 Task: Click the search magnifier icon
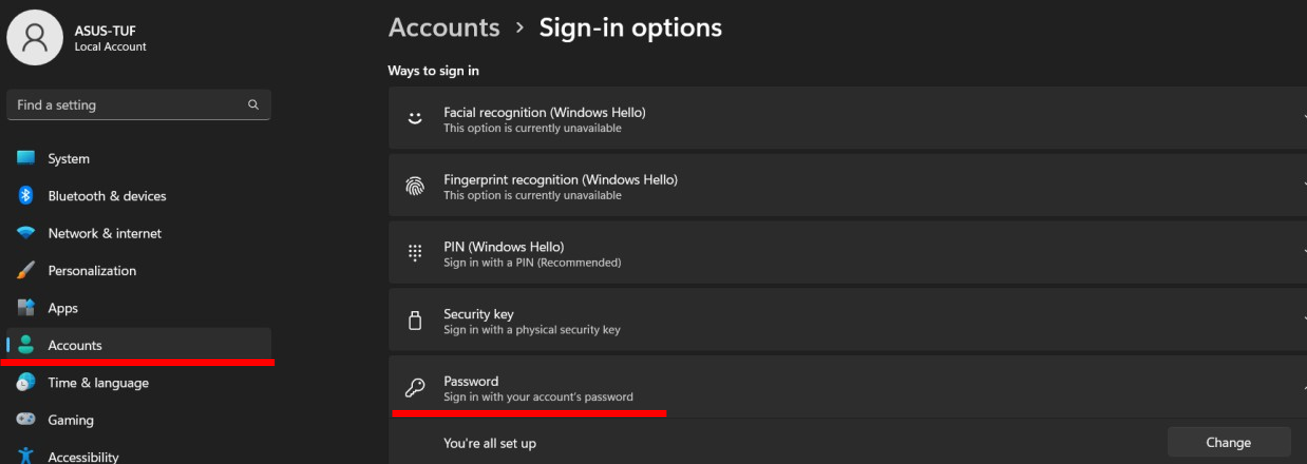tap(253, 105)
